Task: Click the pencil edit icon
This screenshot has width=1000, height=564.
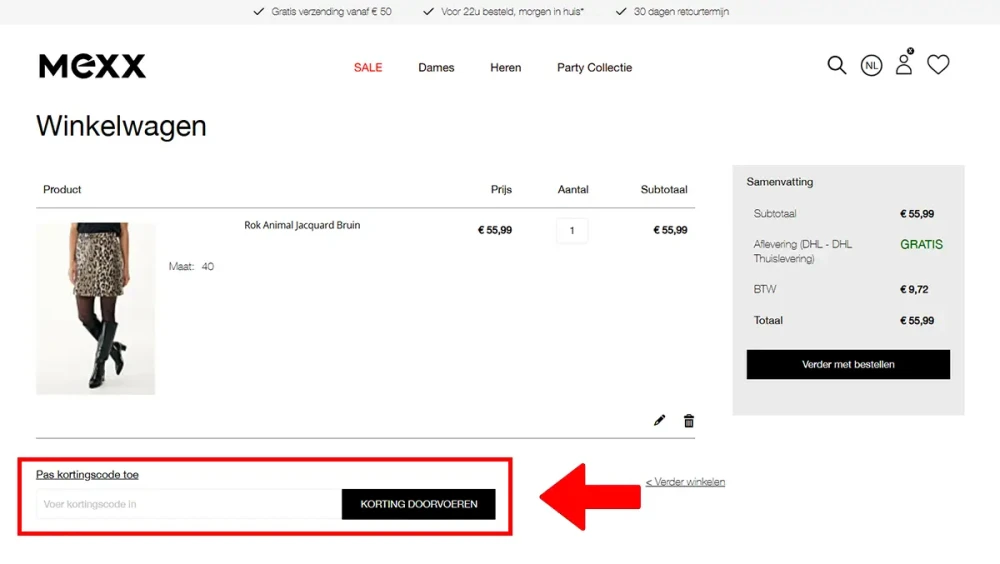Action: tap(659, 421)
